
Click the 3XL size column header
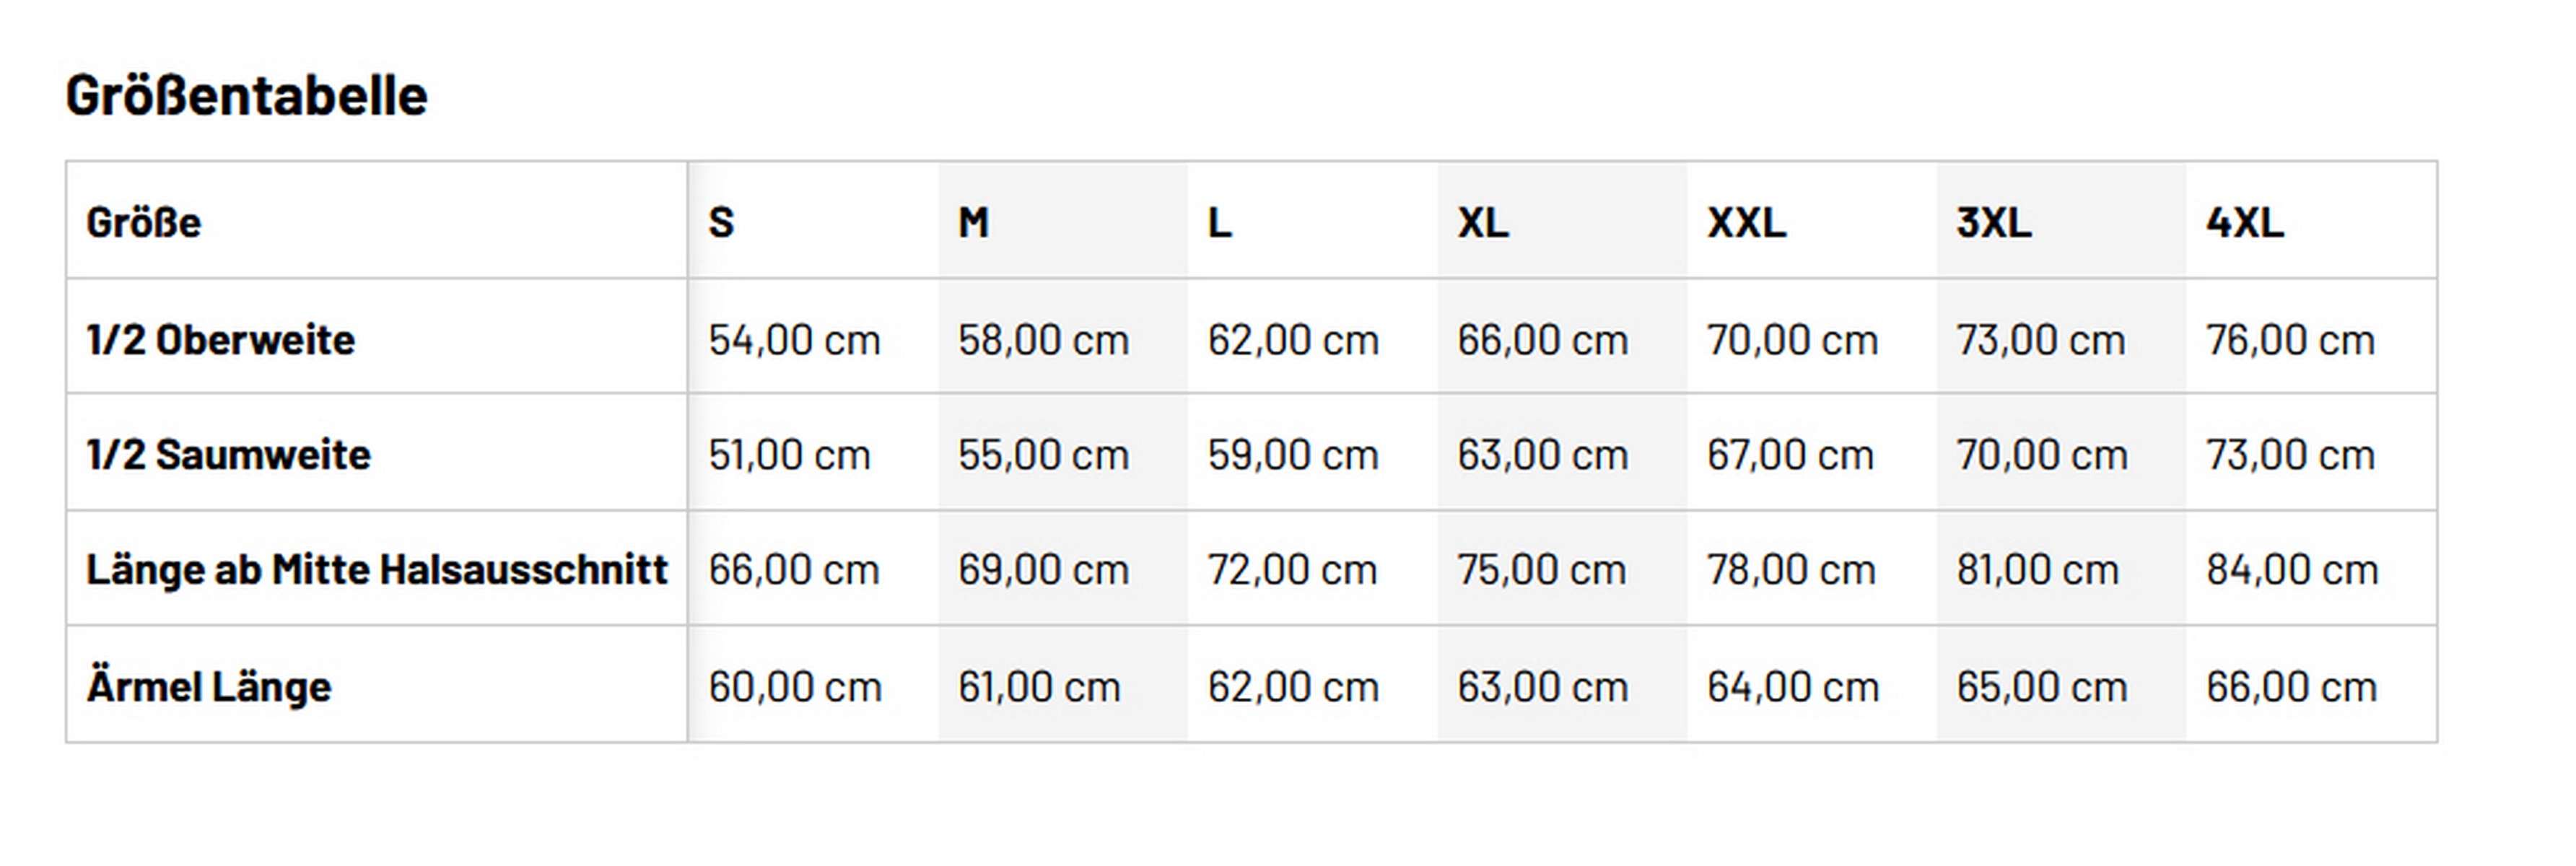pos(1994,222)
